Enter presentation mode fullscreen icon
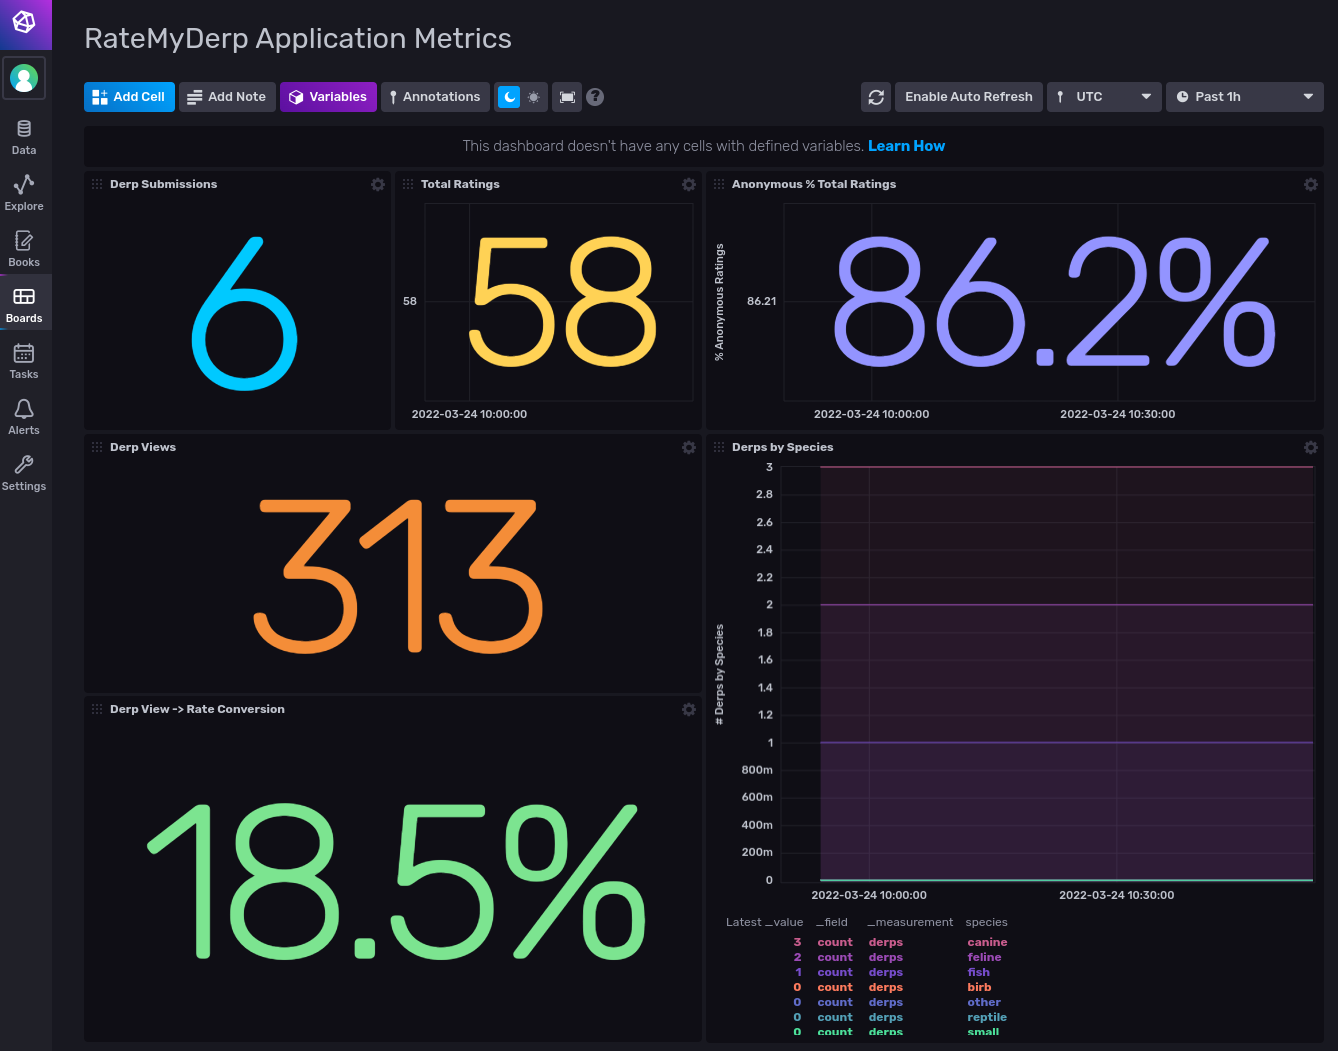The width and height of the screenshot is (1338, 1051). [567, 97]
